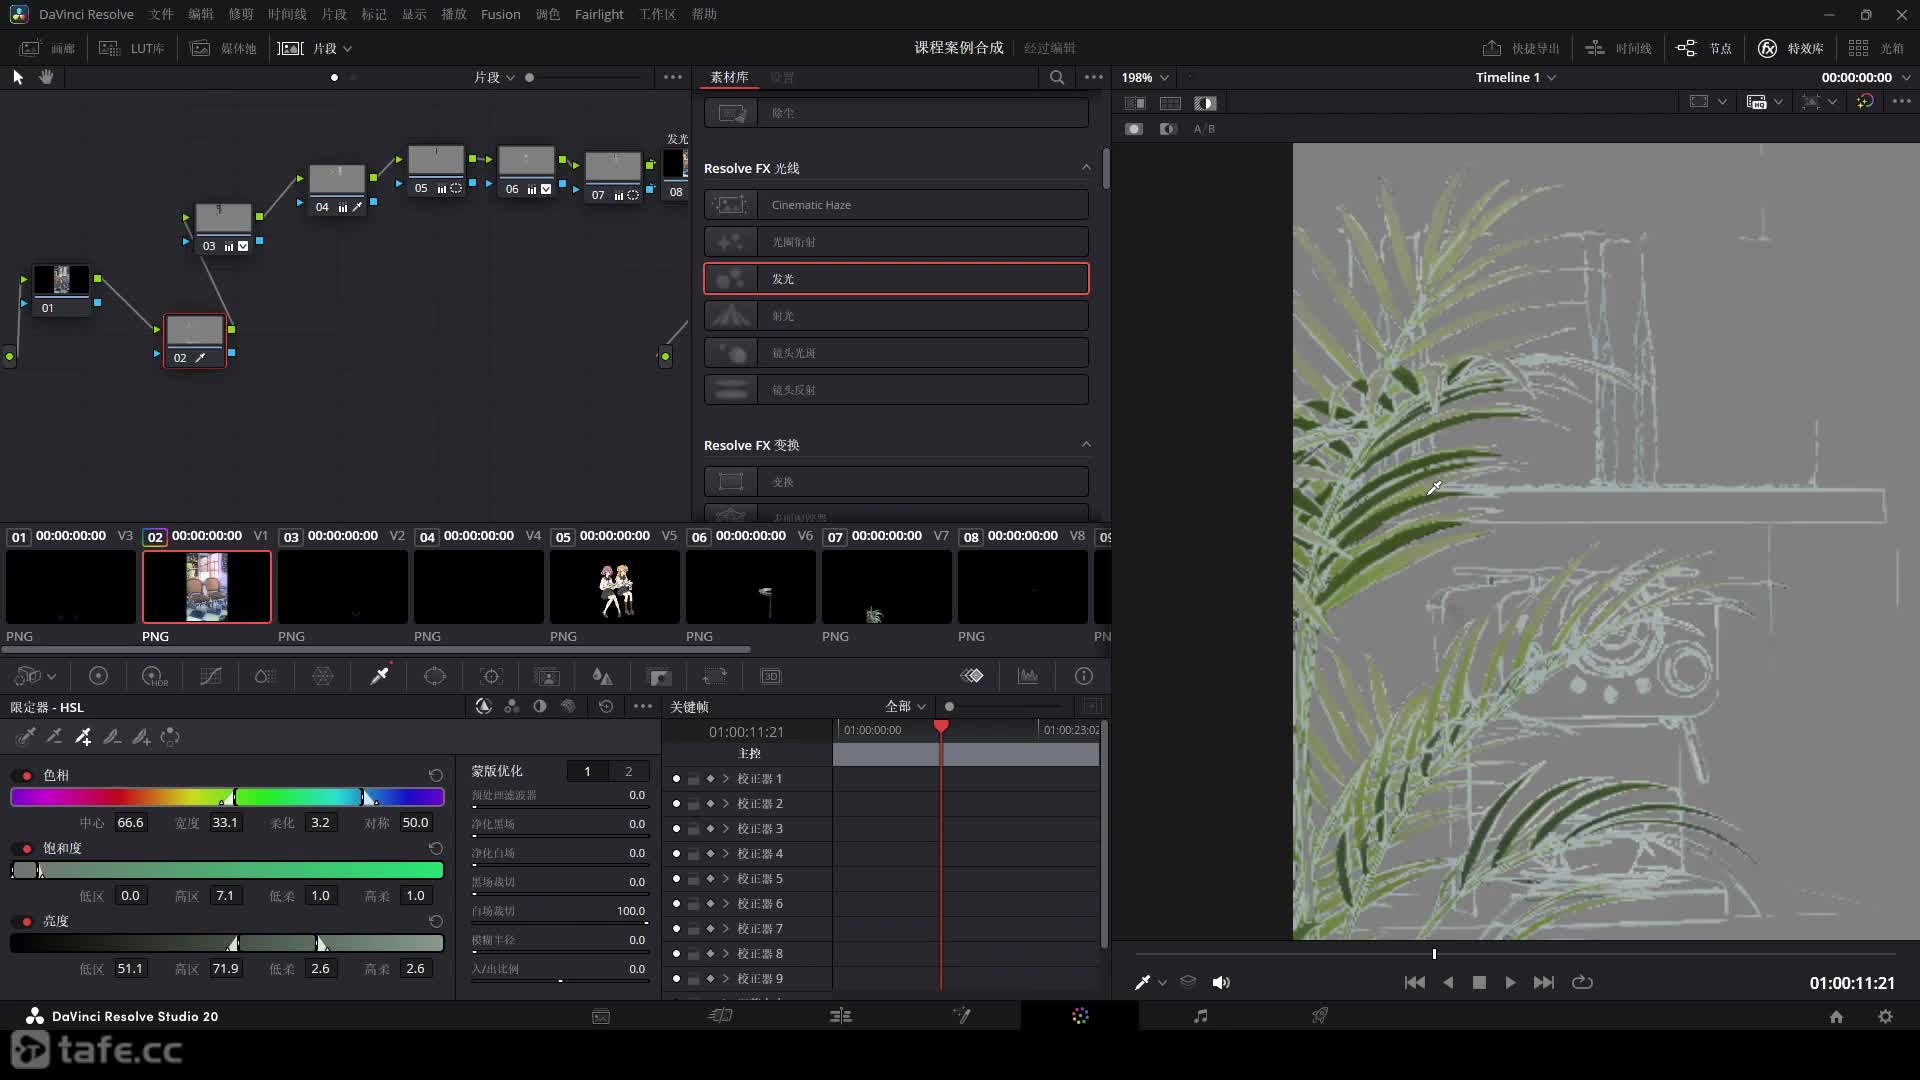Open the HDR color wheels palette
The height and width of the screenshot is (1080, 1920).
point(154,677)
